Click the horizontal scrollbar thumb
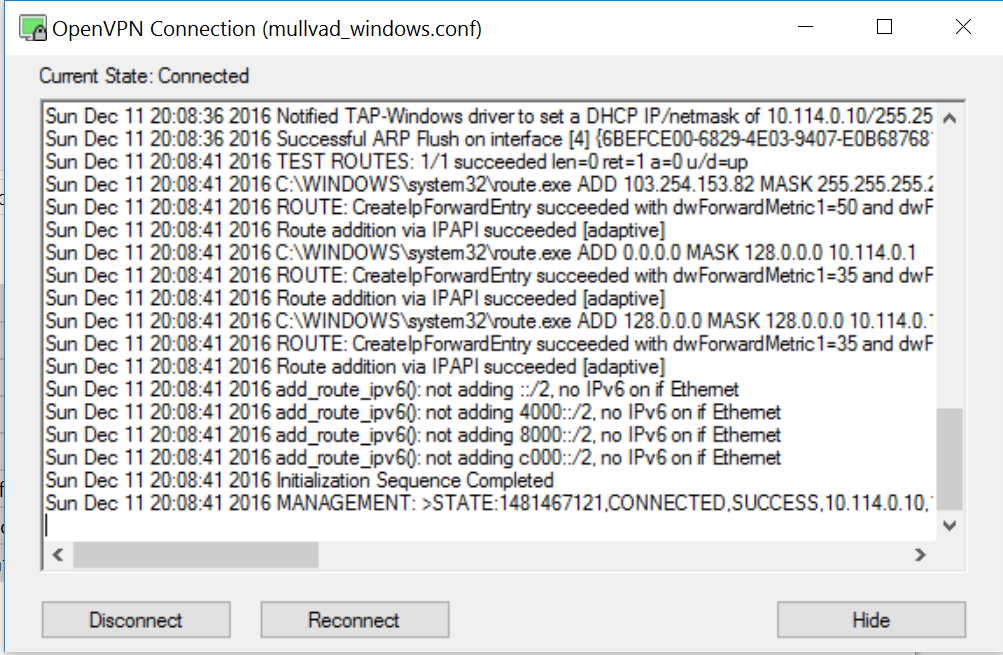Screen dimensions: 1003x655 click(195, 554)
